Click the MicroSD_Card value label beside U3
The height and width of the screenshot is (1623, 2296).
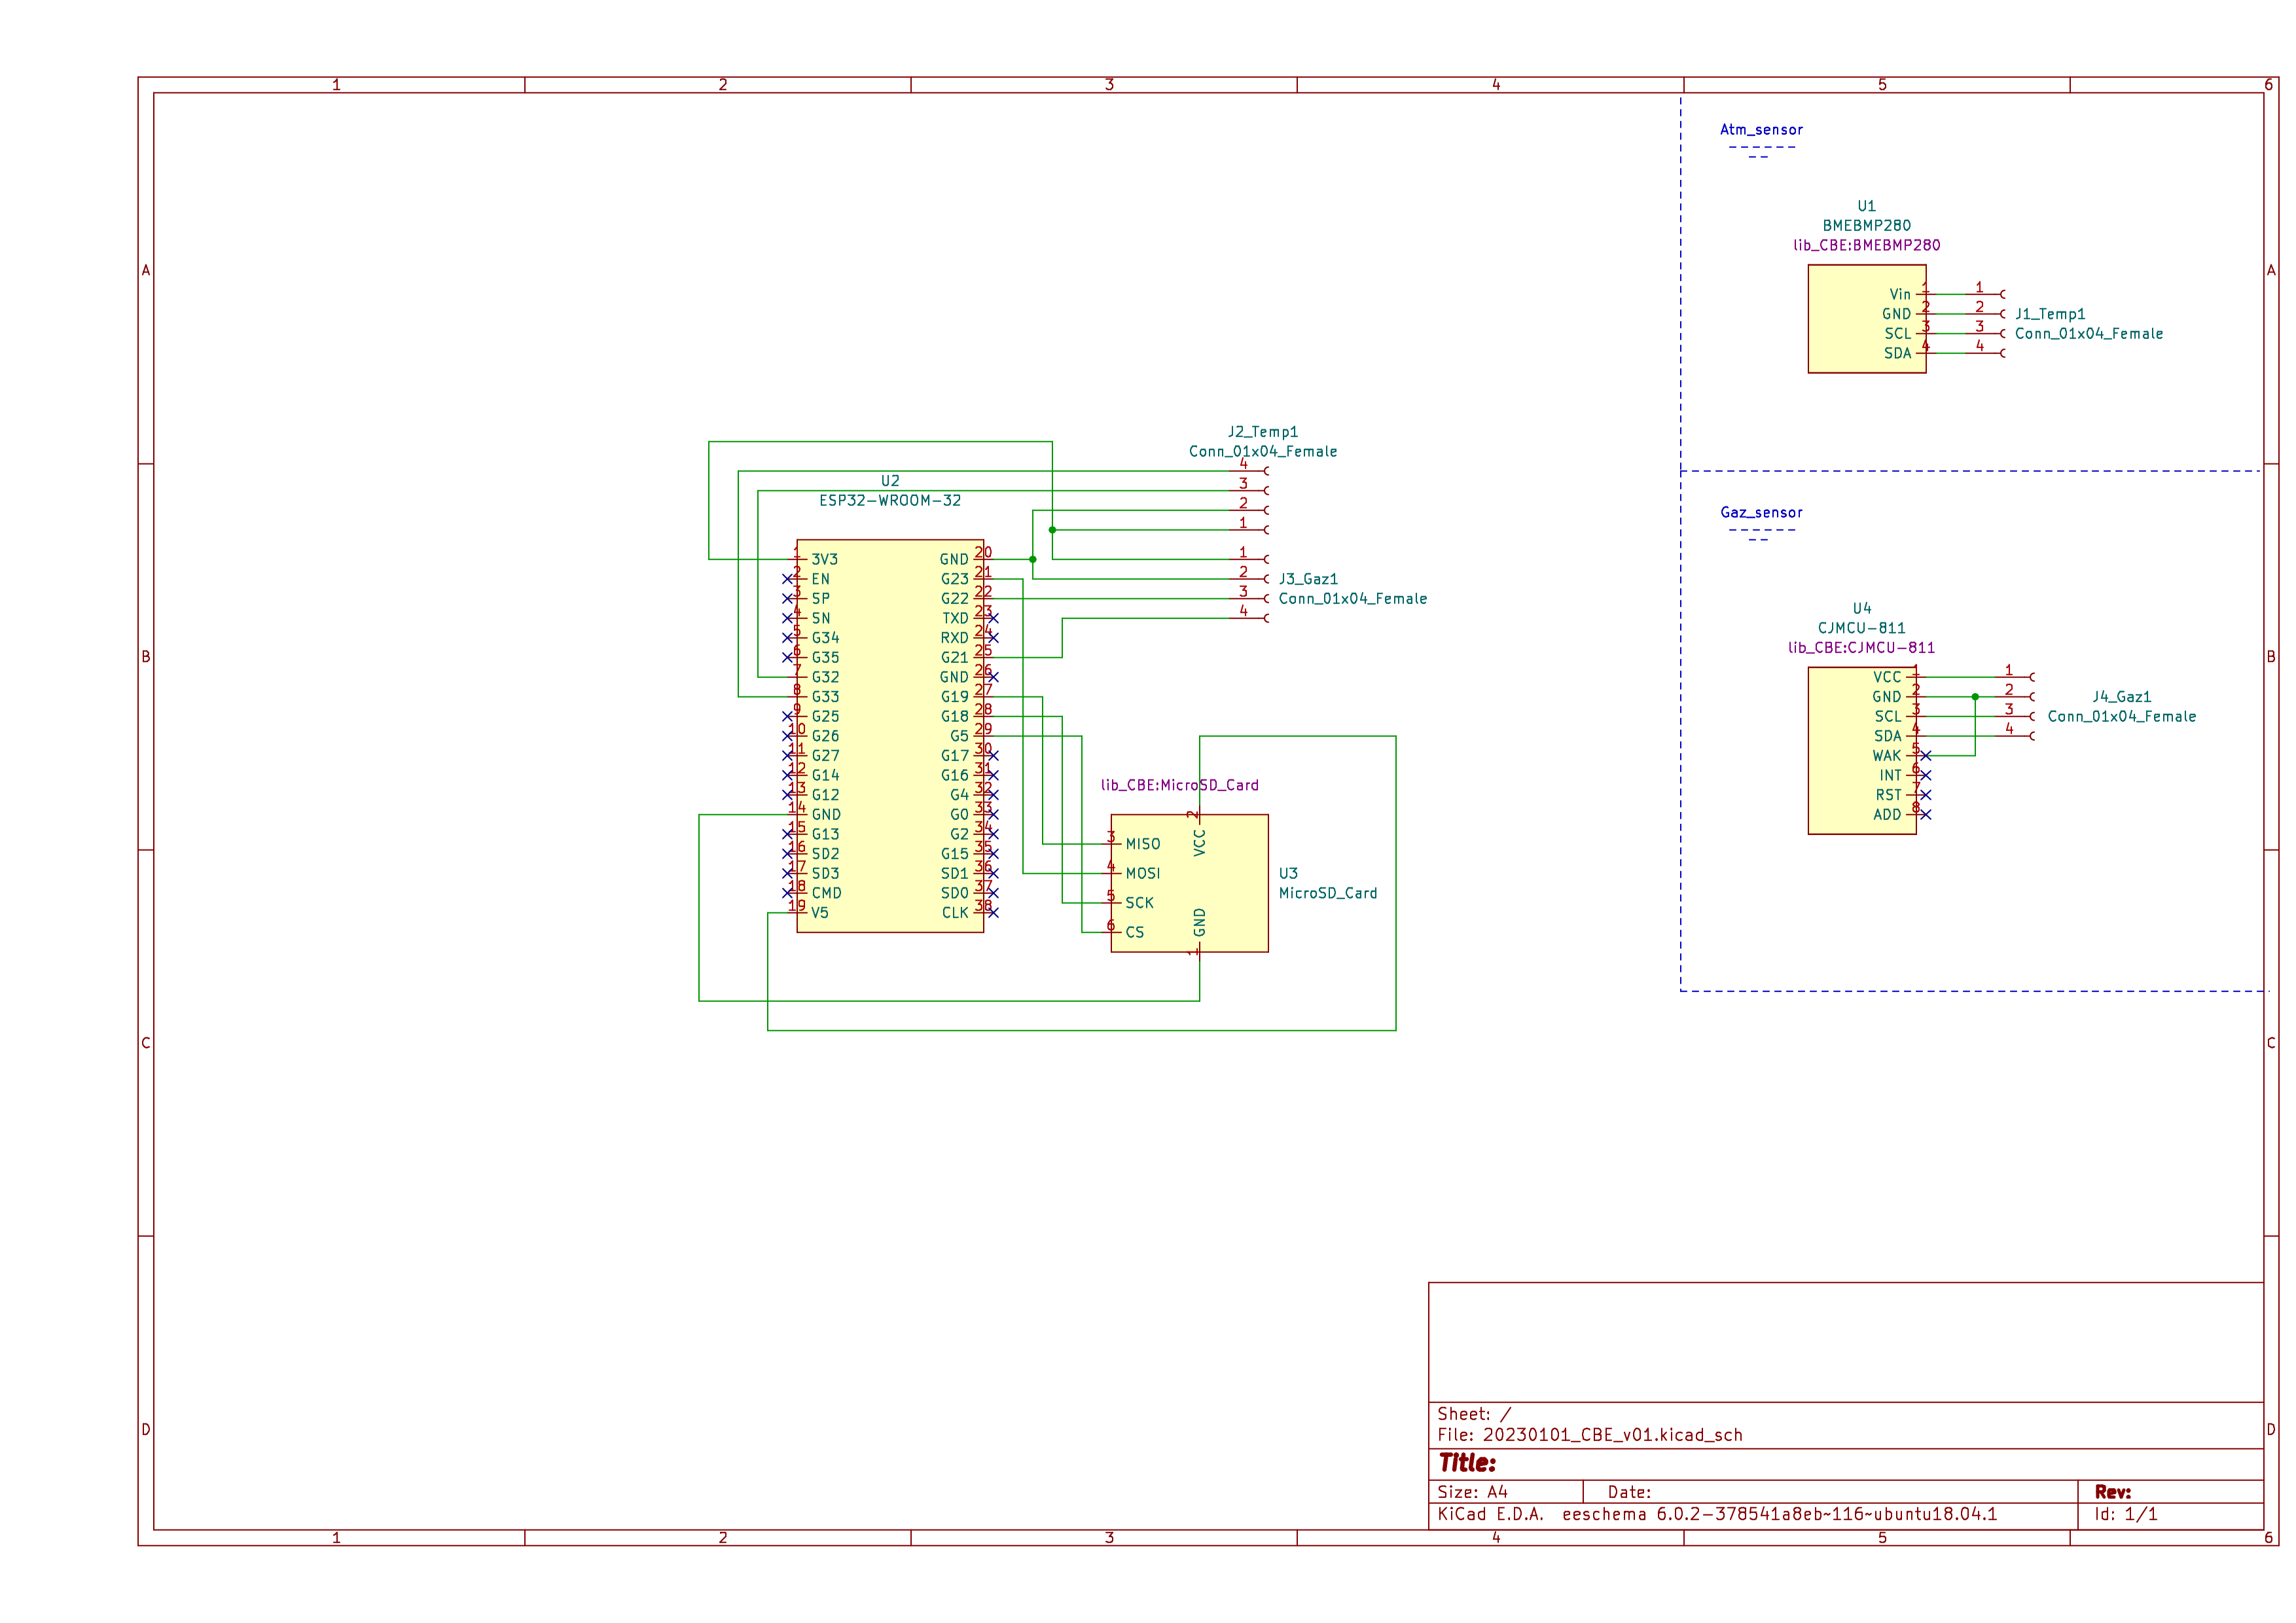(x=1327, y=893)
